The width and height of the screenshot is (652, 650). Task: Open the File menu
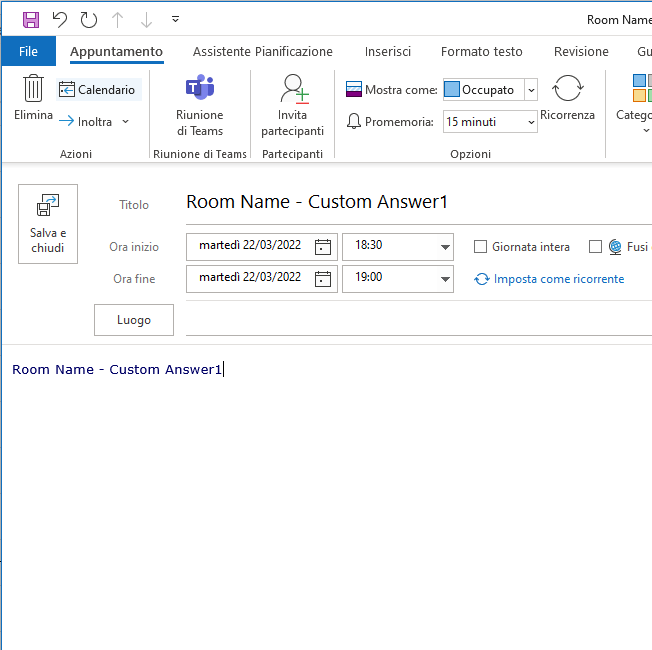click(28, 51)
